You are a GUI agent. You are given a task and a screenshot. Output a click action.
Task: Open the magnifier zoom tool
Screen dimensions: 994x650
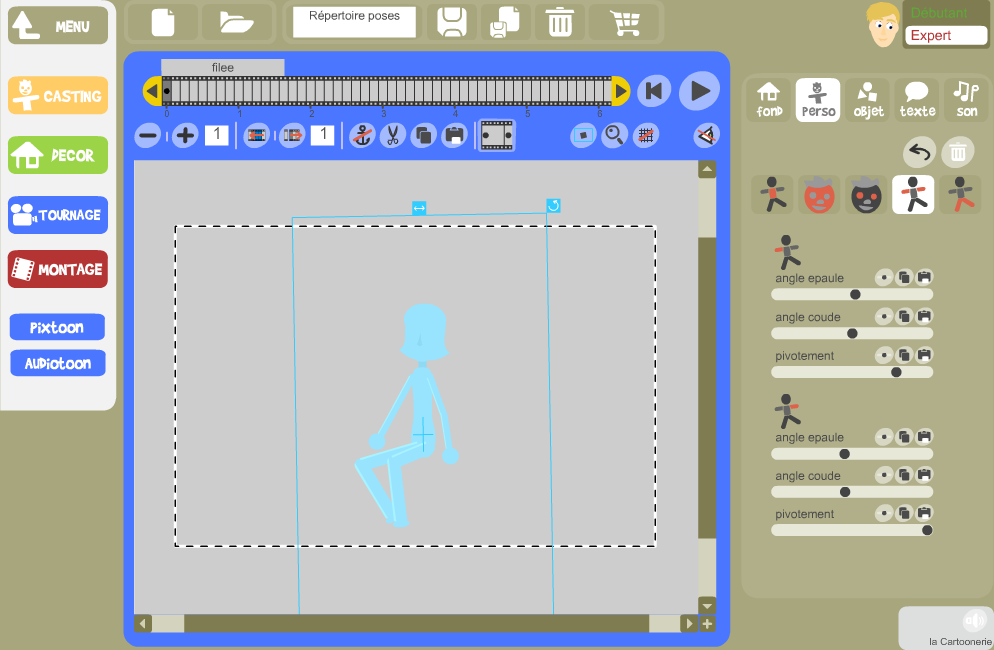click(614, 135)
